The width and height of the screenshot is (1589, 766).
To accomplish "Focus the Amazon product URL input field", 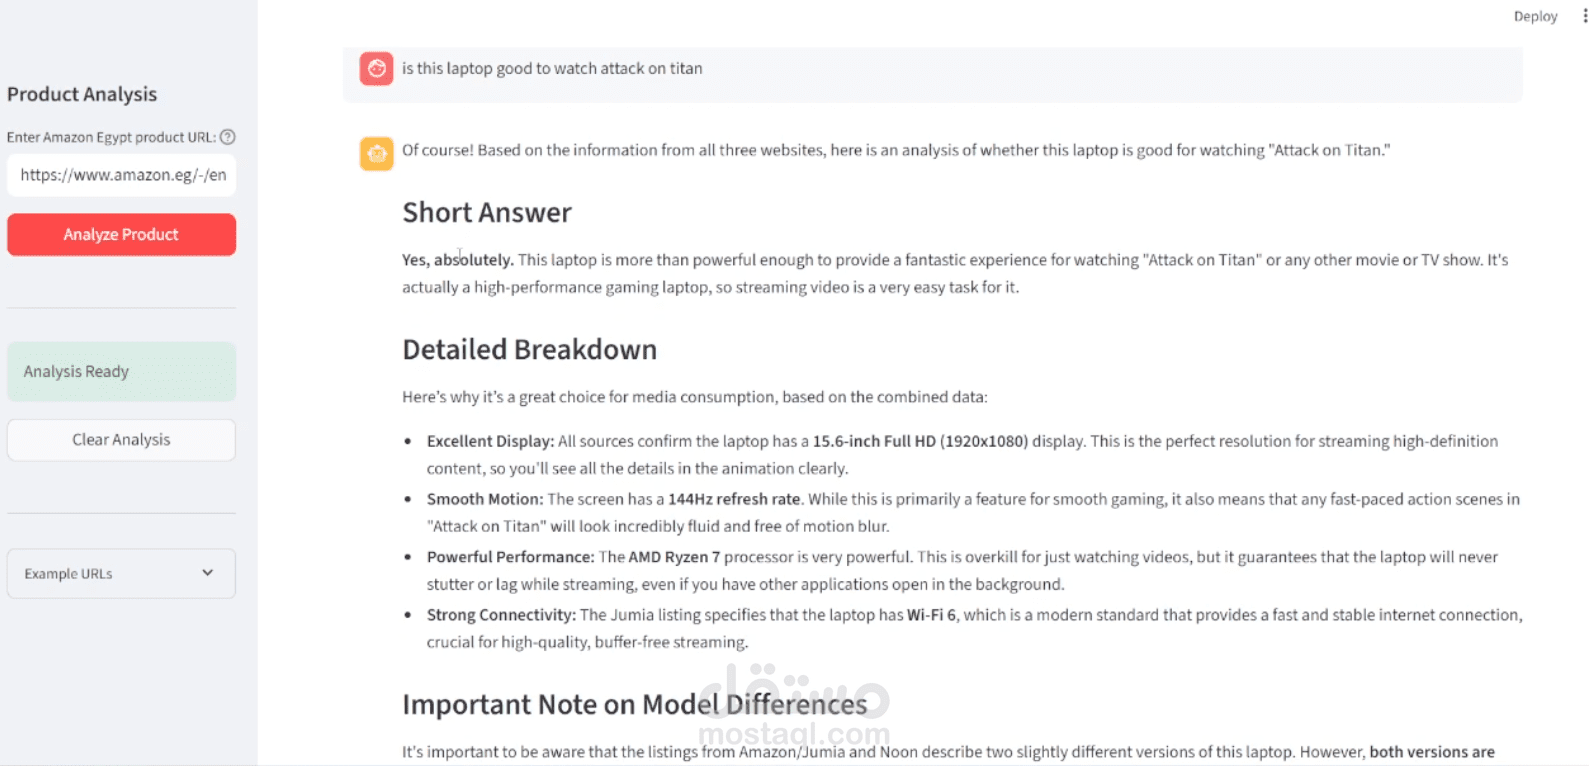I will pos(121,175).
